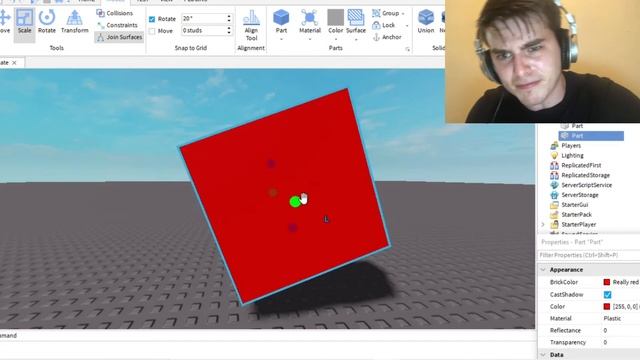Screen dimensions: 640x360
Task: Collapse the Data properties section
Action: [543, 355]
